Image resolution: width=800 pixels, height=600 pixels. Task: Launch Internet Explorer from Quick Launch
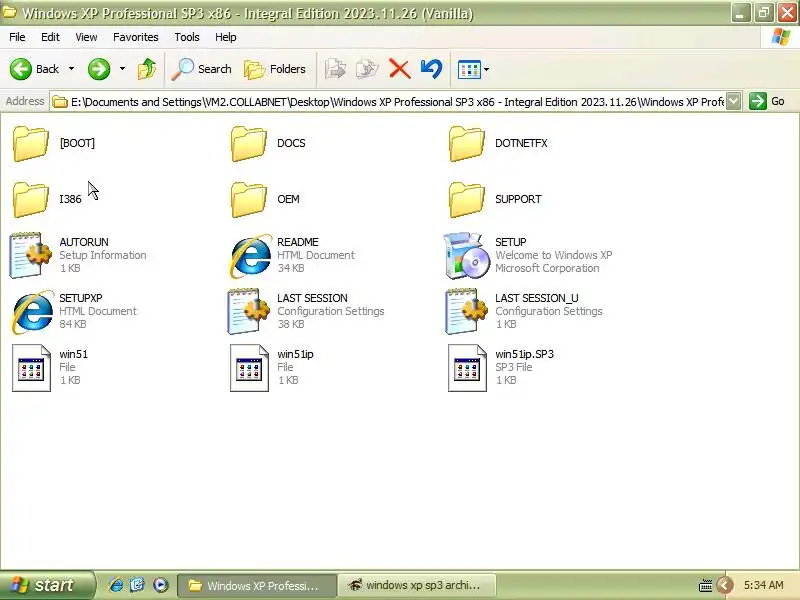click(116, 585)
